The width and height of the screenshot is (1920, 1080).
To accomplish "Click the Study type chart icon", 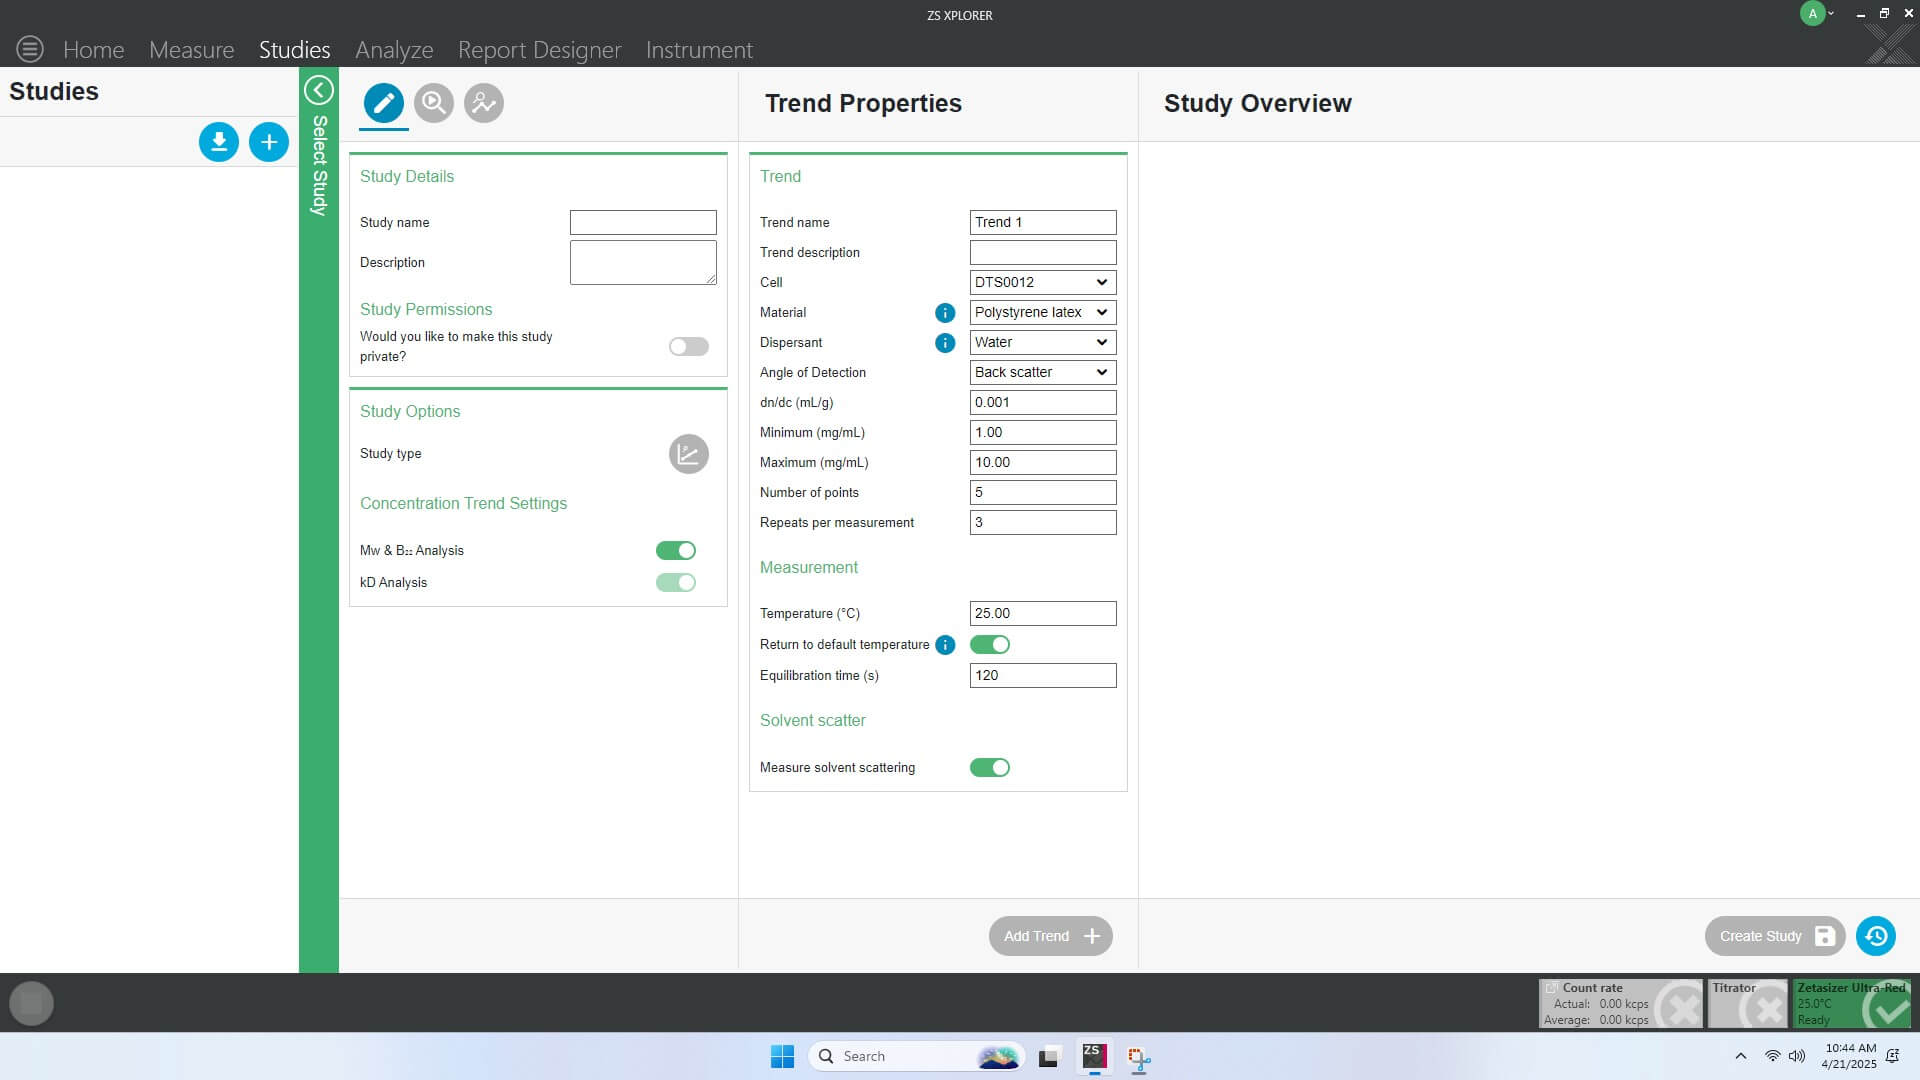I will tap(689, 454).
